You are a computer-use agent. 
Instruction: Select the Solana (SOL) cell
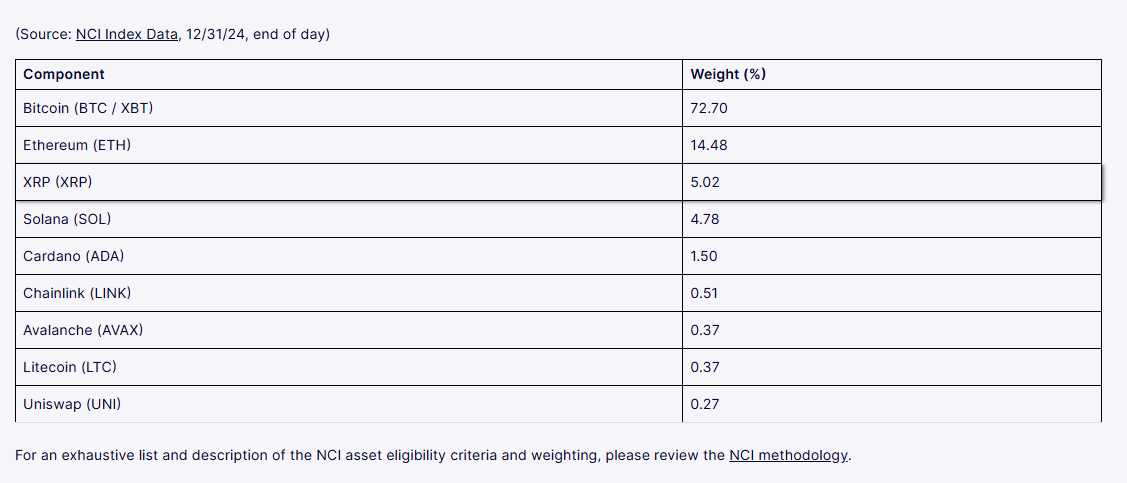(67, 219)
